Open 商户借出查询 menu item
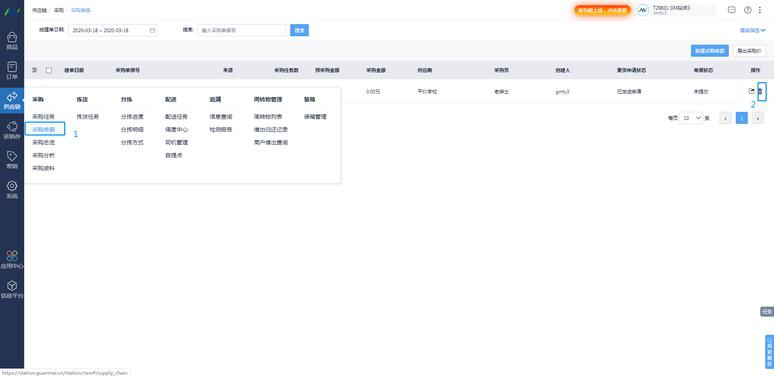This screenshot has height=377, width=774. 271,142
